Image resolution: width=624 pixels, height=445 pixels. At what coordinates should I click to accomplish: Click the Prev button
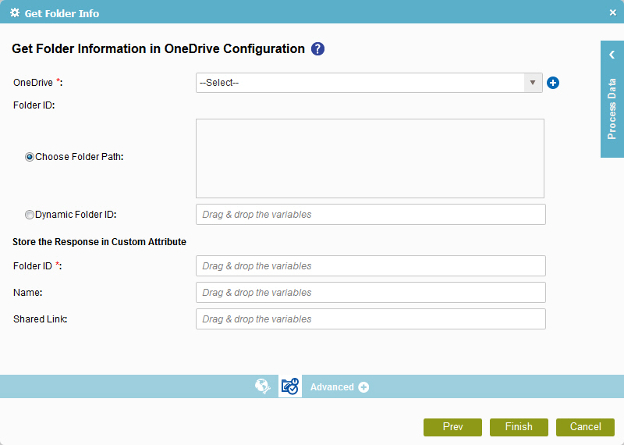tap(452, 427)
